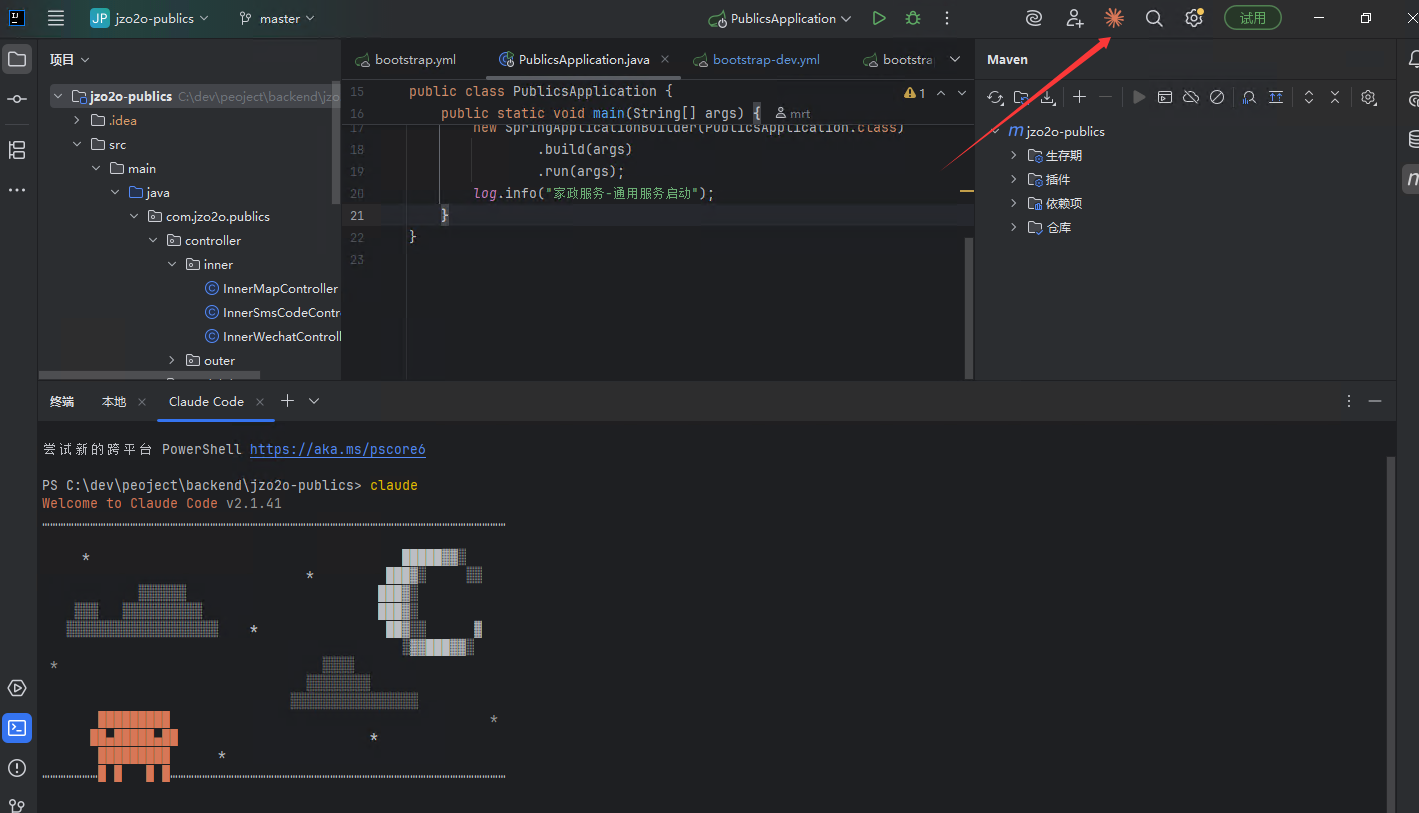
Task: Open Search Everywhere magnifier icon
Action: (1154, 18)
